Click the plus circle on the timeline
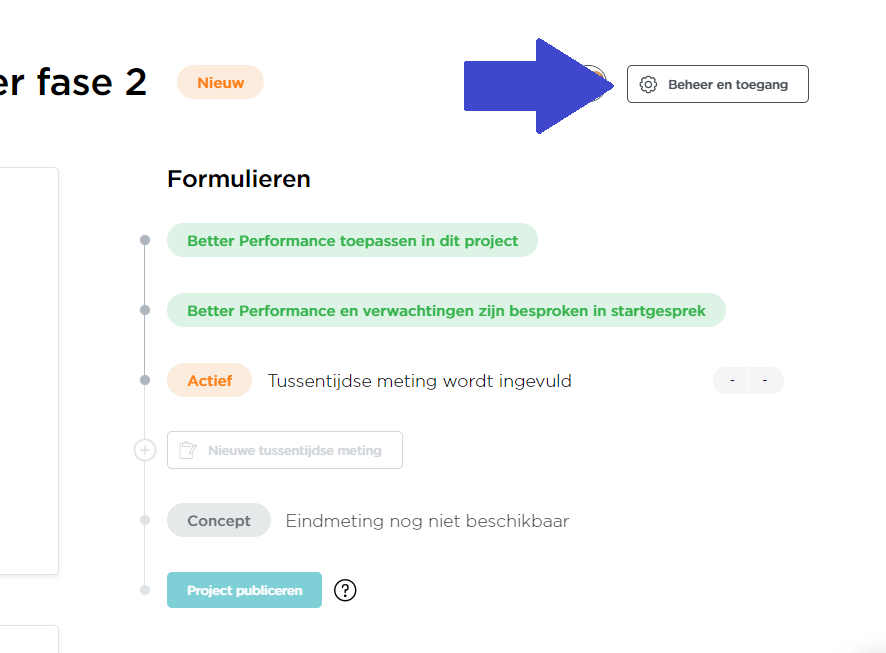Screen dimensions: 886x653 pos(145,450)
